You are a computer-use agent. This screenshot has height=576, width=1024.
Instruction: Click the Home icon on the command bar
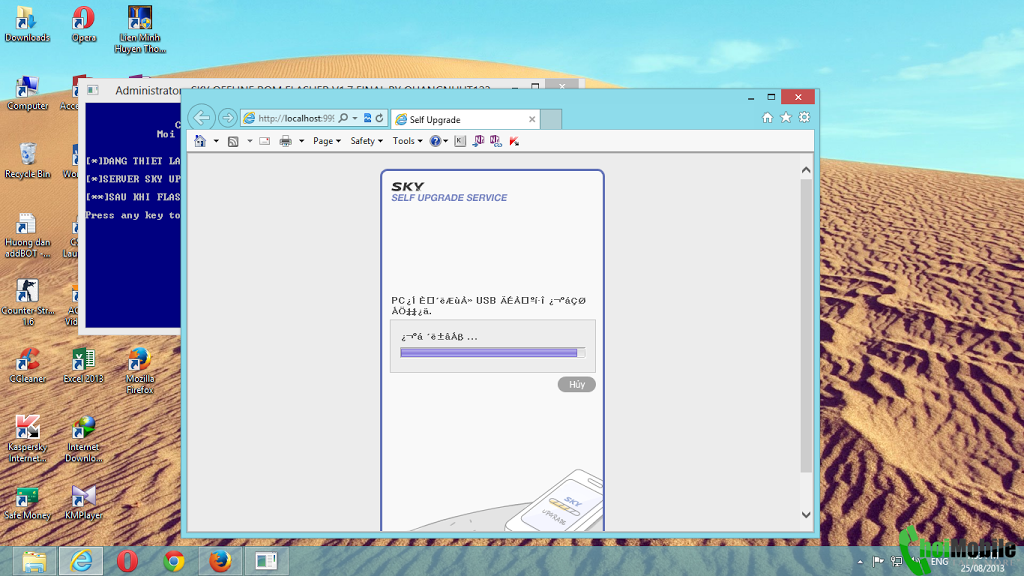(199, 141)
